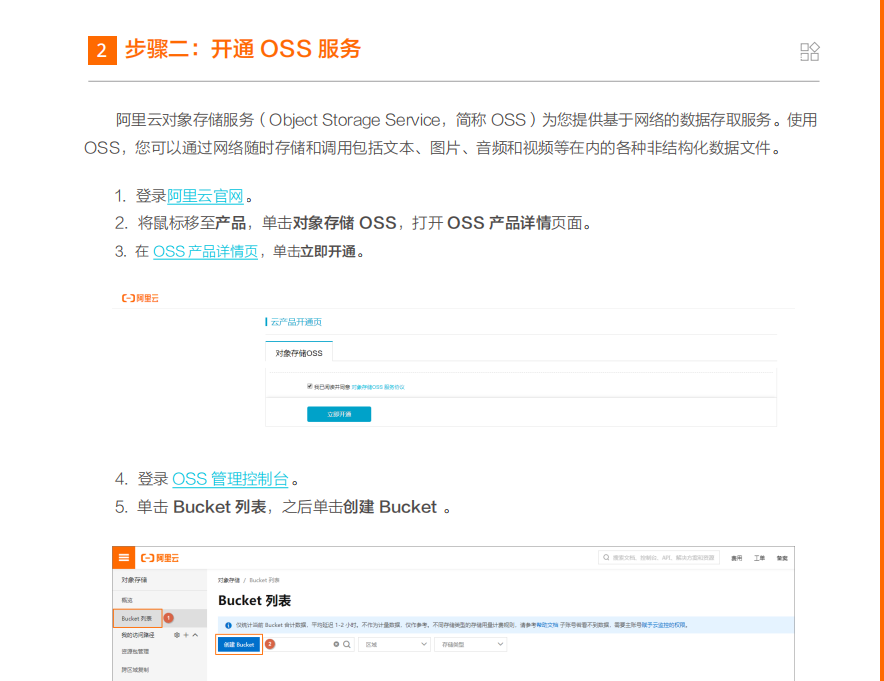Click the 立即开通 button

click(x=339, y=414)
